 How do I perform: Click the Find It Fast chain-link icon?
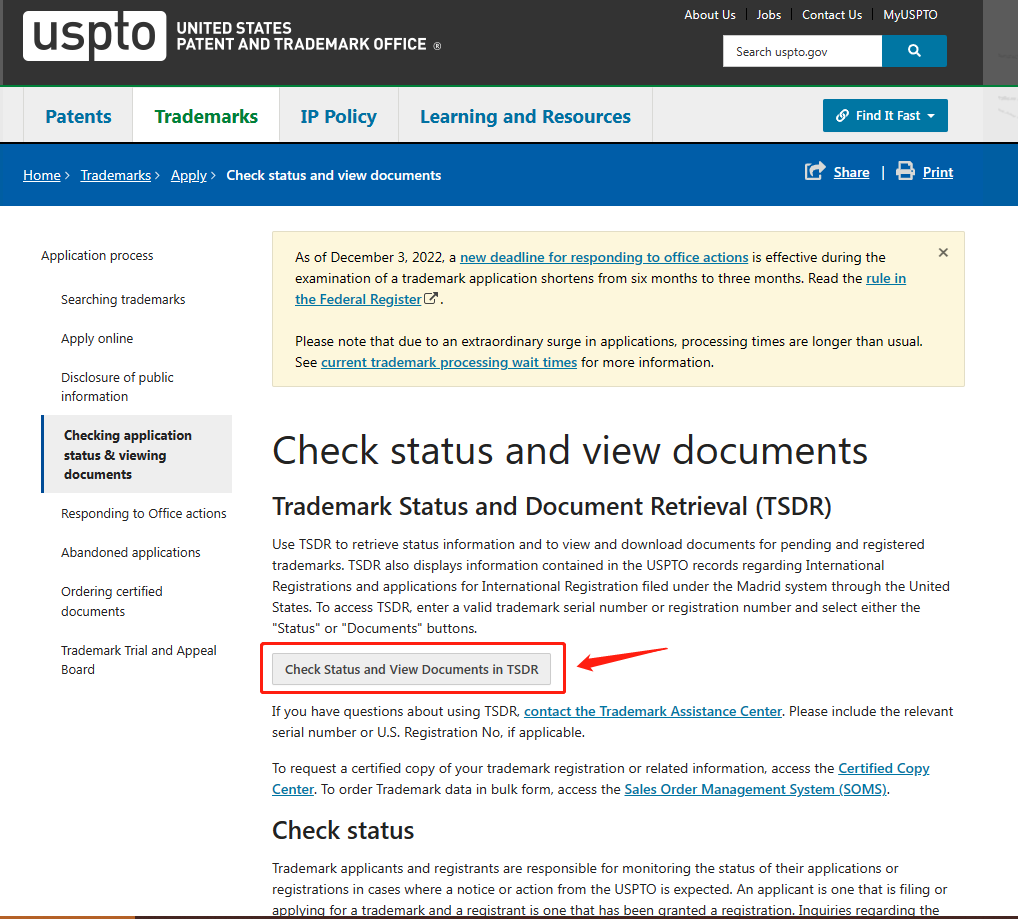pyautogui.click(x=842, y=116)
